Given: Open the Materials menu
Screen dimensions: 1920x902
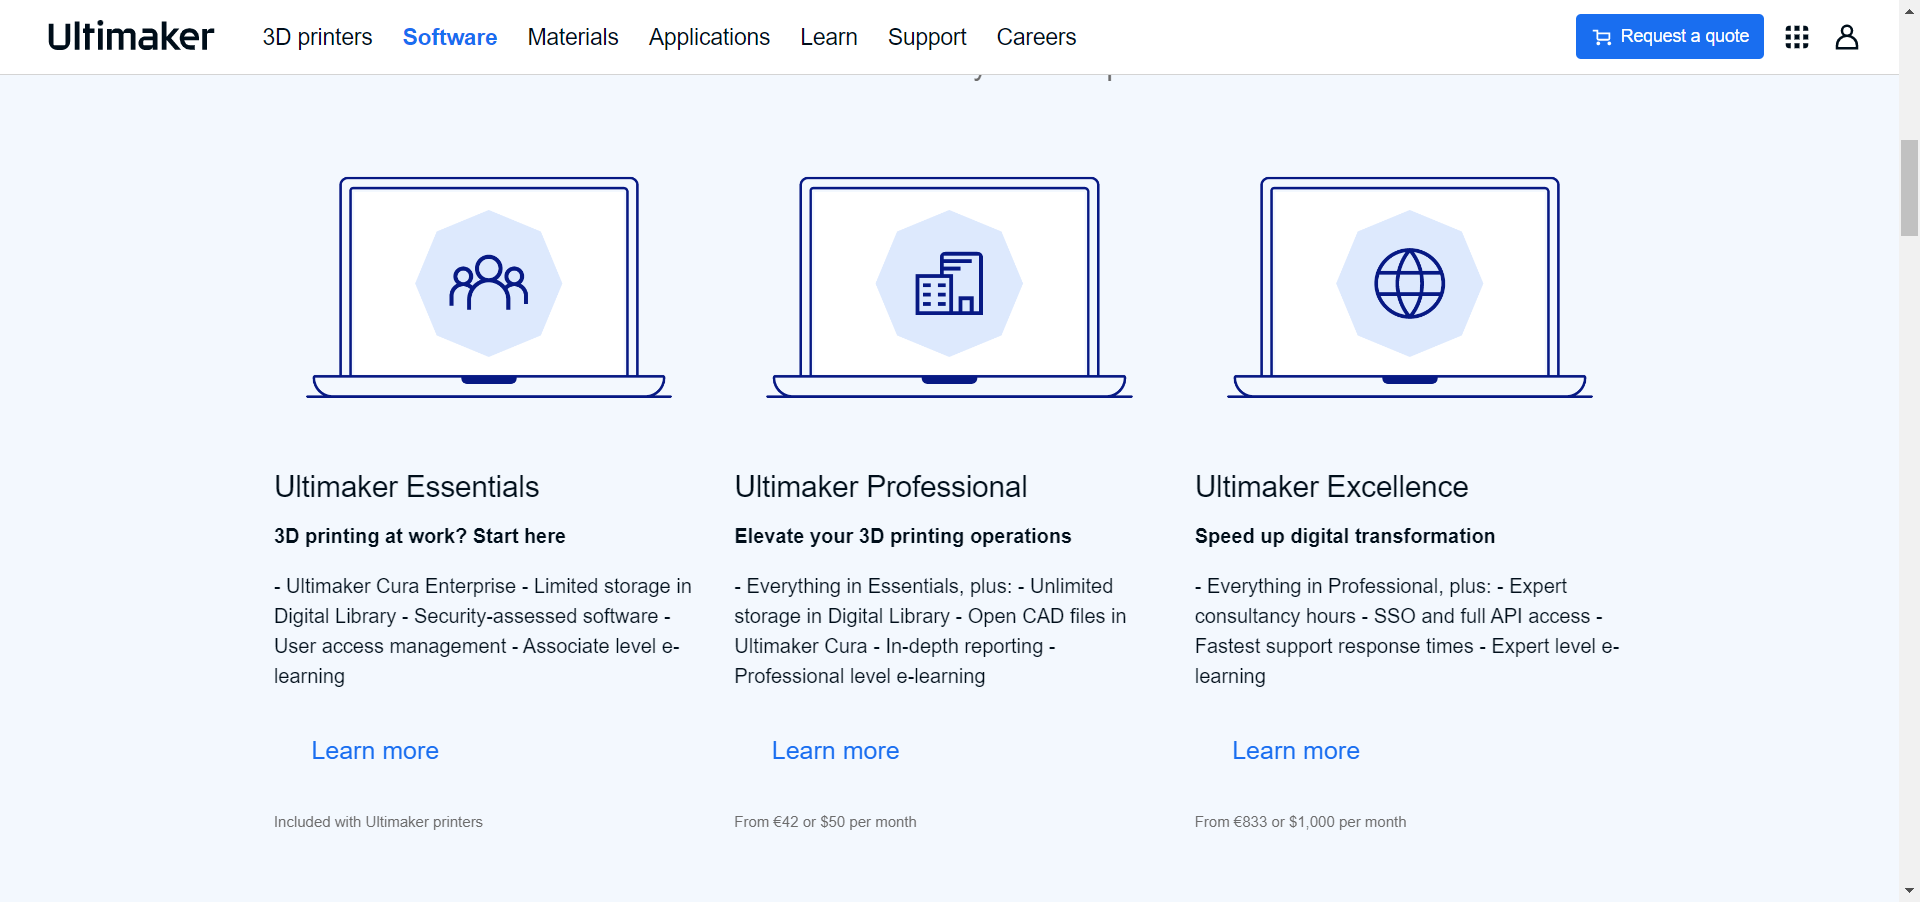Looking at the screenshot, I should click(x=573, y=37).
